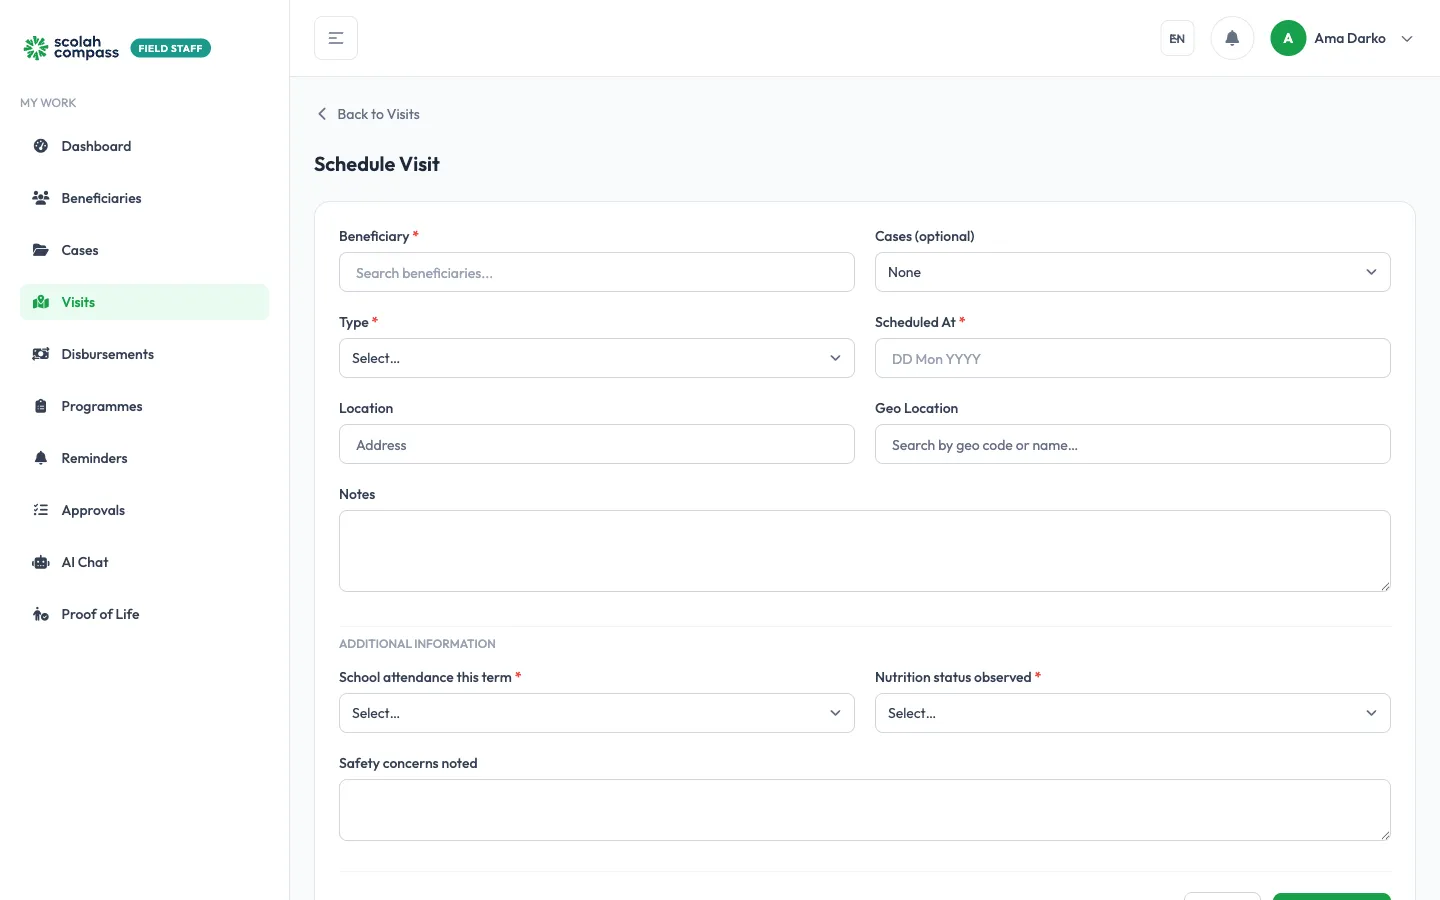The image size is (1440, 900).
Task: Click the Disbursements label in the sidebar
Action: click(x=107, y=354)
